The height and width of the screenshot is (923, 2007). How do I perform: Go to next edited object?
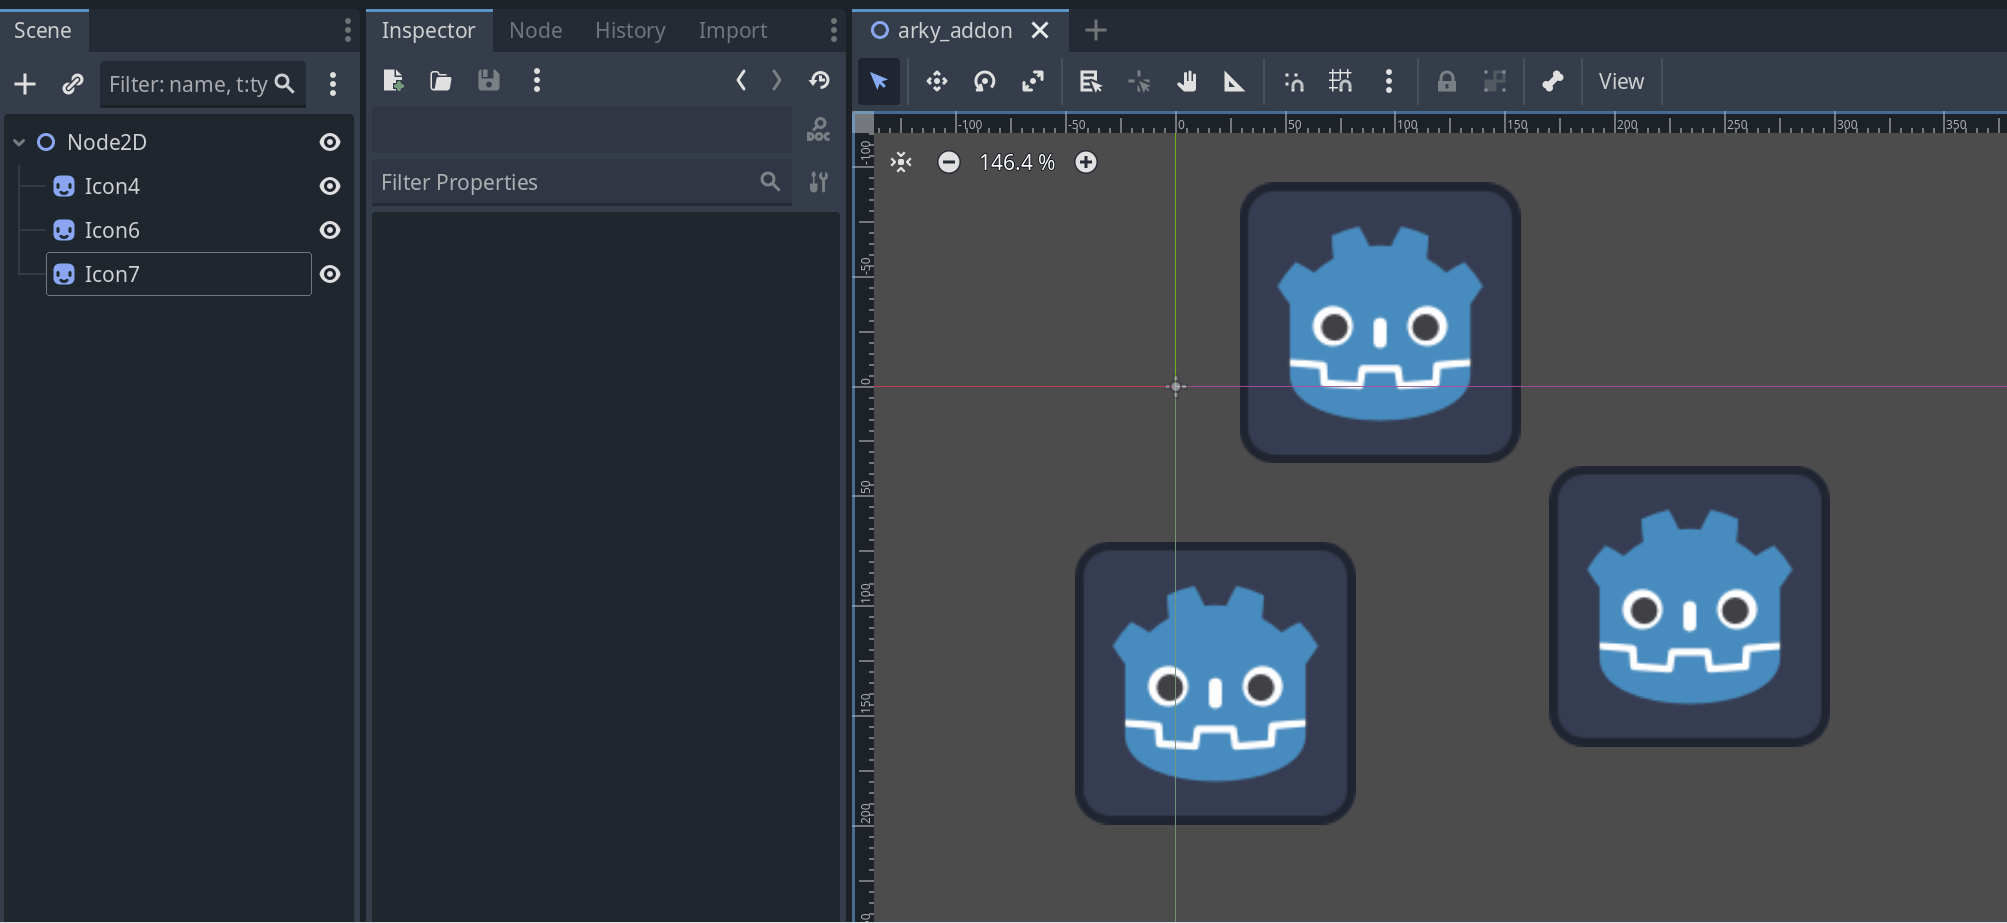777,81
